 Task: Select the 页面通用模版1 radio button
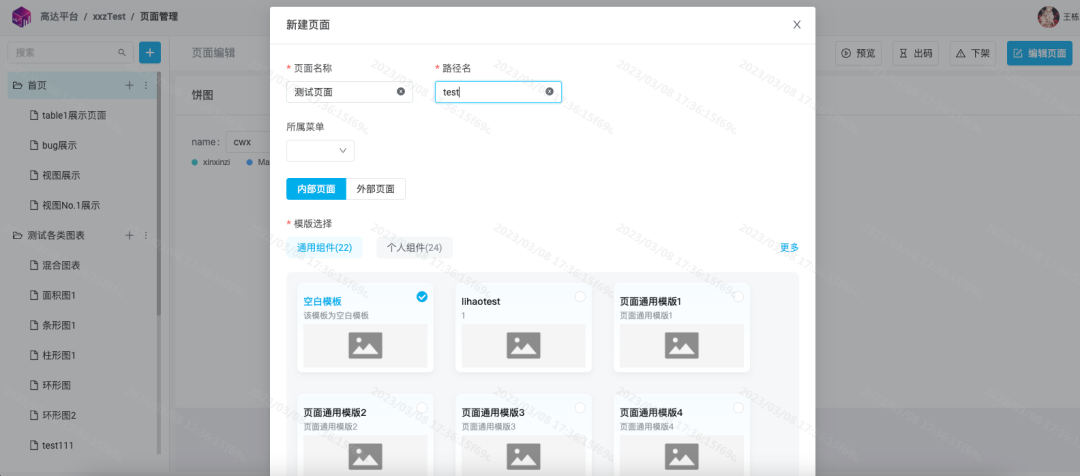738,296
